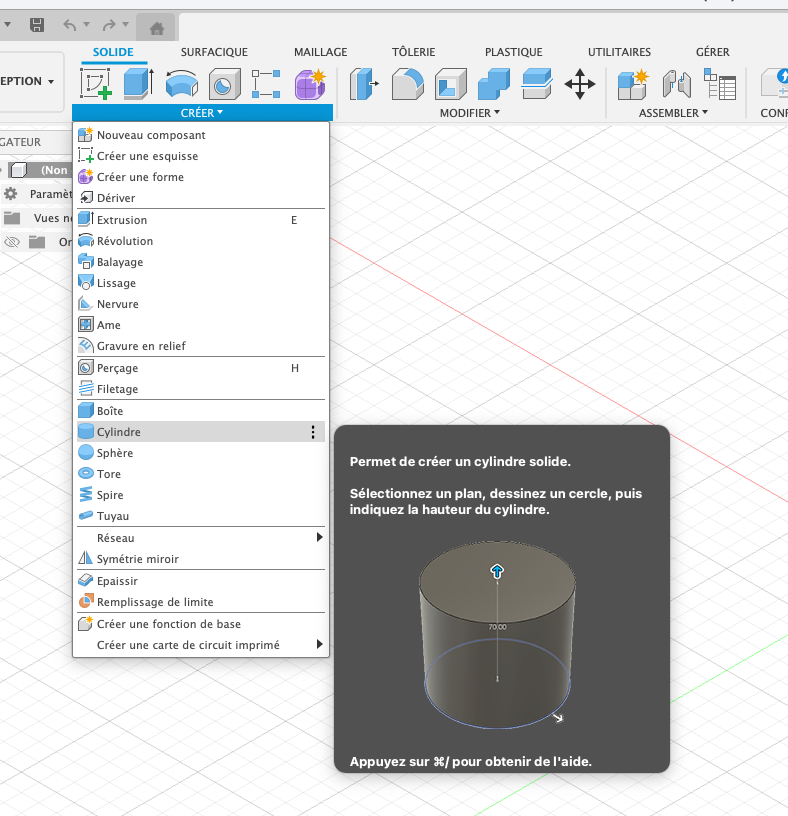Collapse the CRÉER dropdown menu
This screenshot has width=788, height=816.
coord(202,113)
